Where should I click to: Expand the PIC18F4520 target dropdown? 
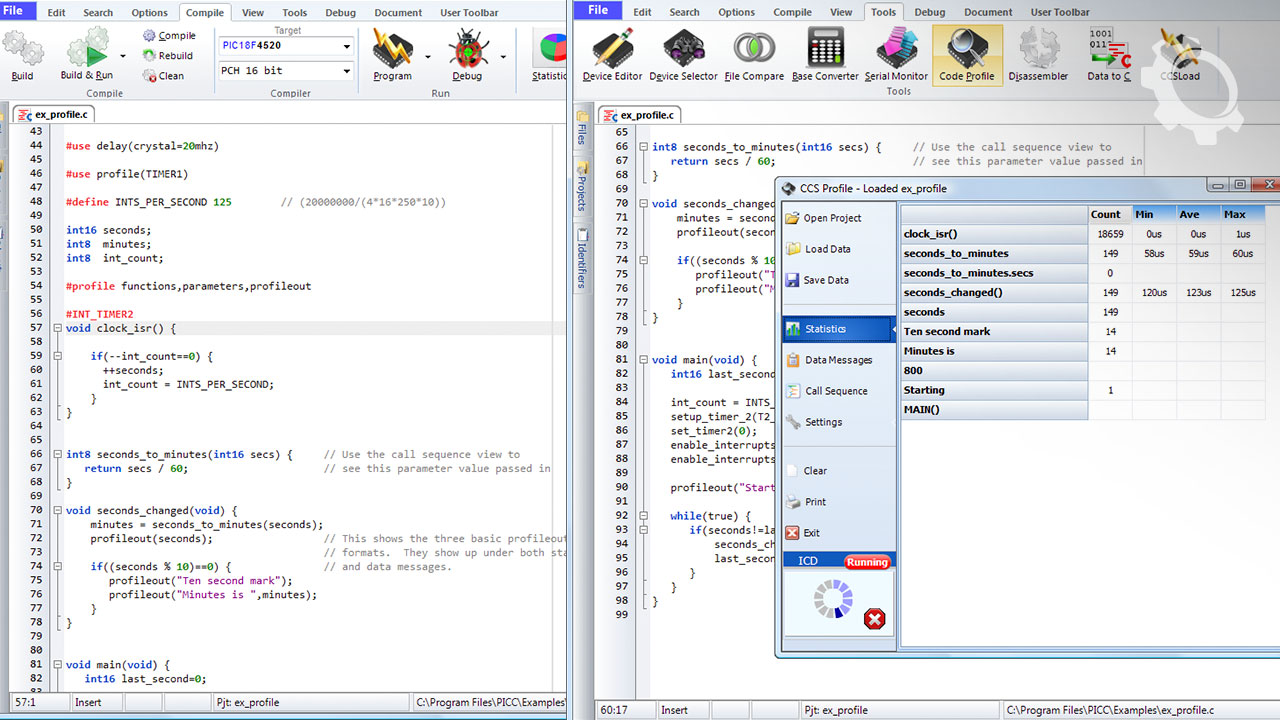(x=347, y=47)
